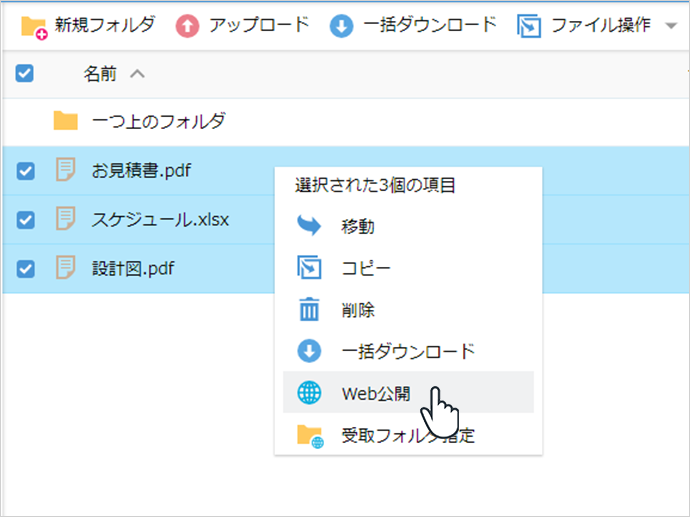Click the 選択された3個の項目 menu header text
The image size is (690, 517).
click(x=375, y=185)
